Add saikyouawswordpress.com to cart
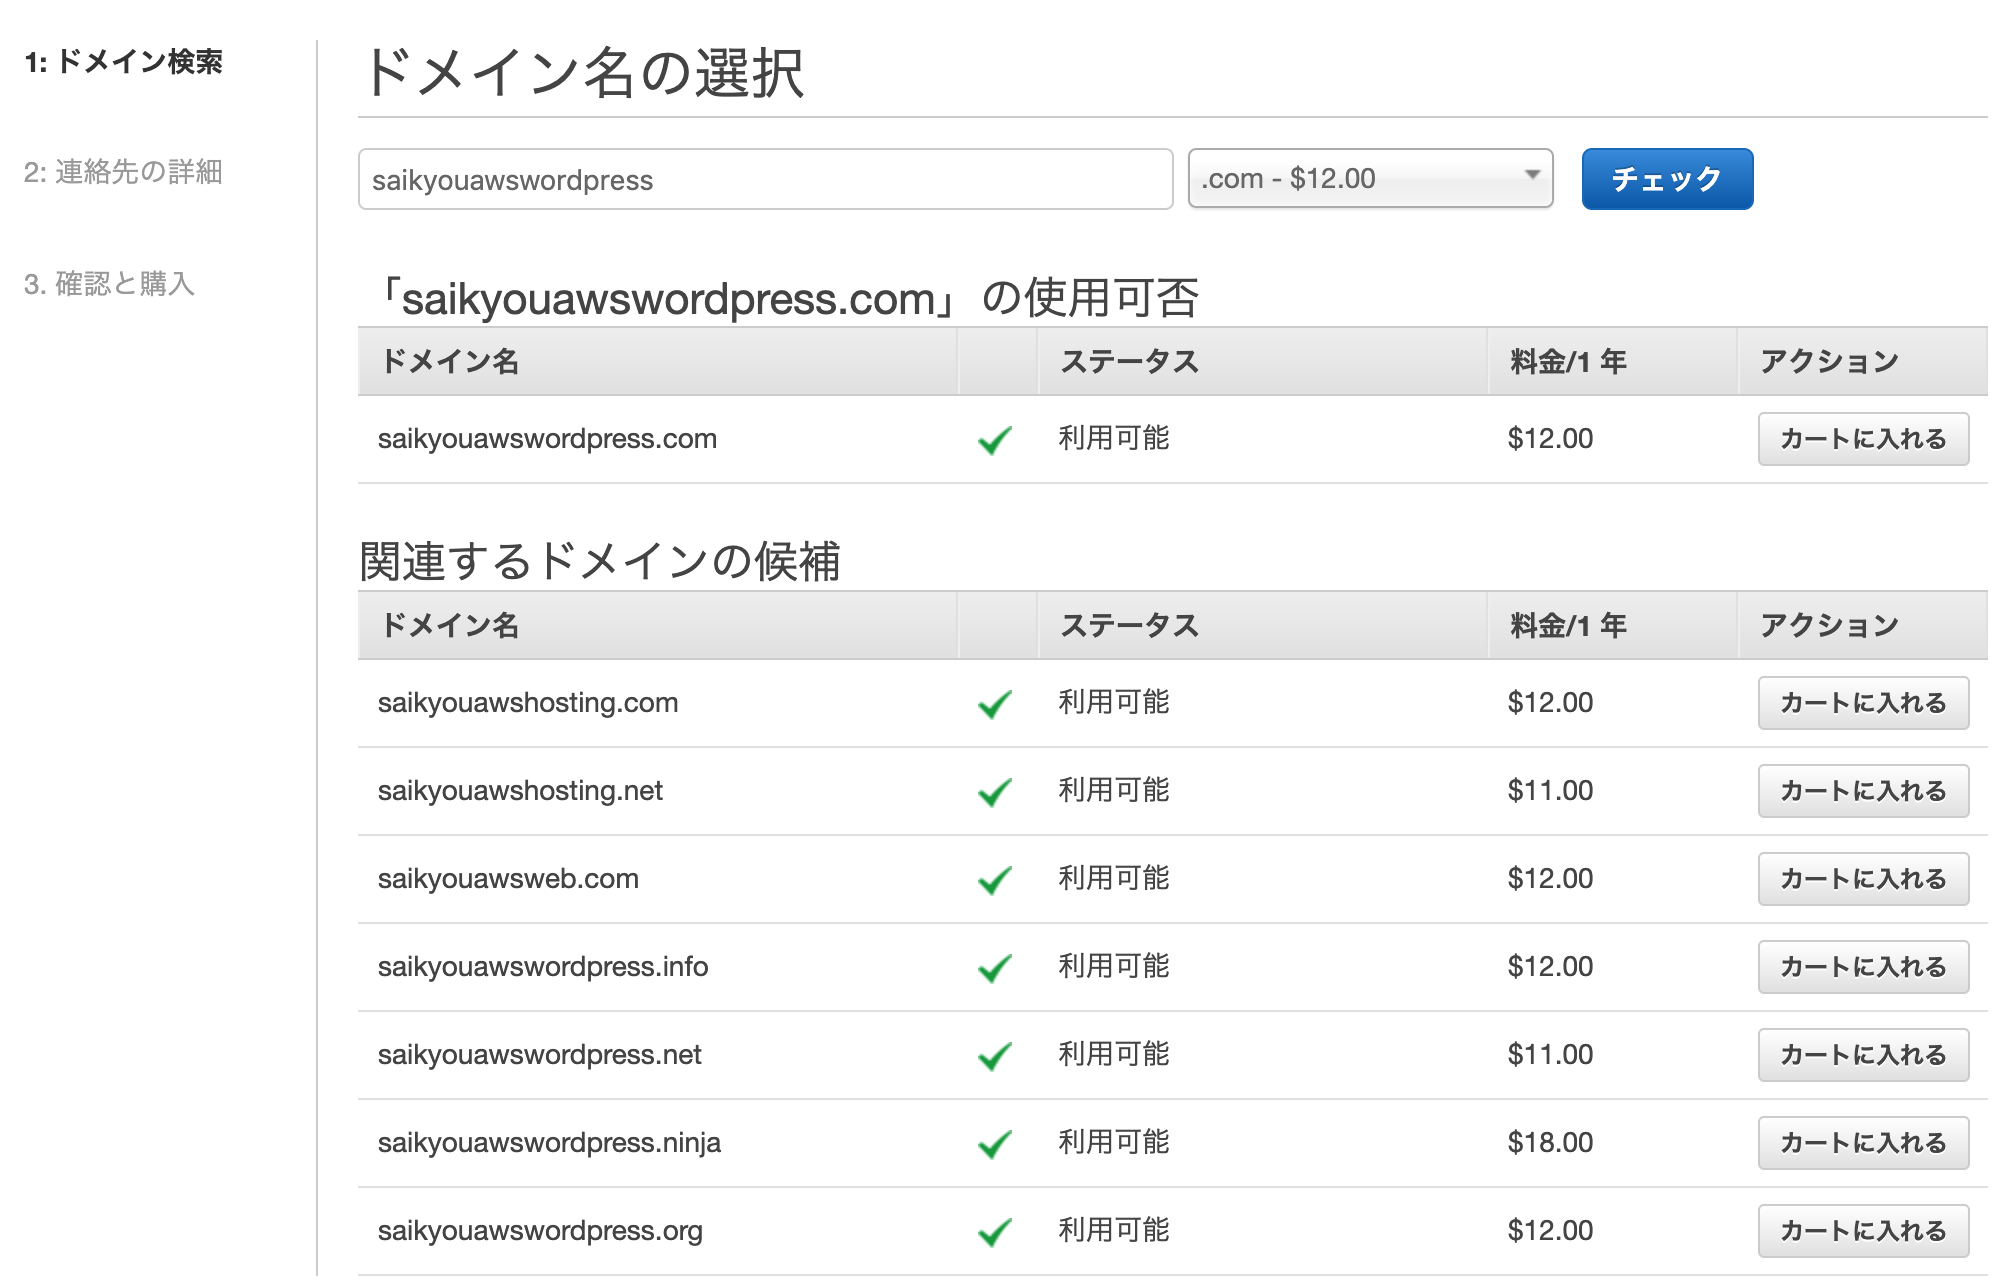The width and height of the screenshot is (2006, 1288). (x=1862, y=439)
